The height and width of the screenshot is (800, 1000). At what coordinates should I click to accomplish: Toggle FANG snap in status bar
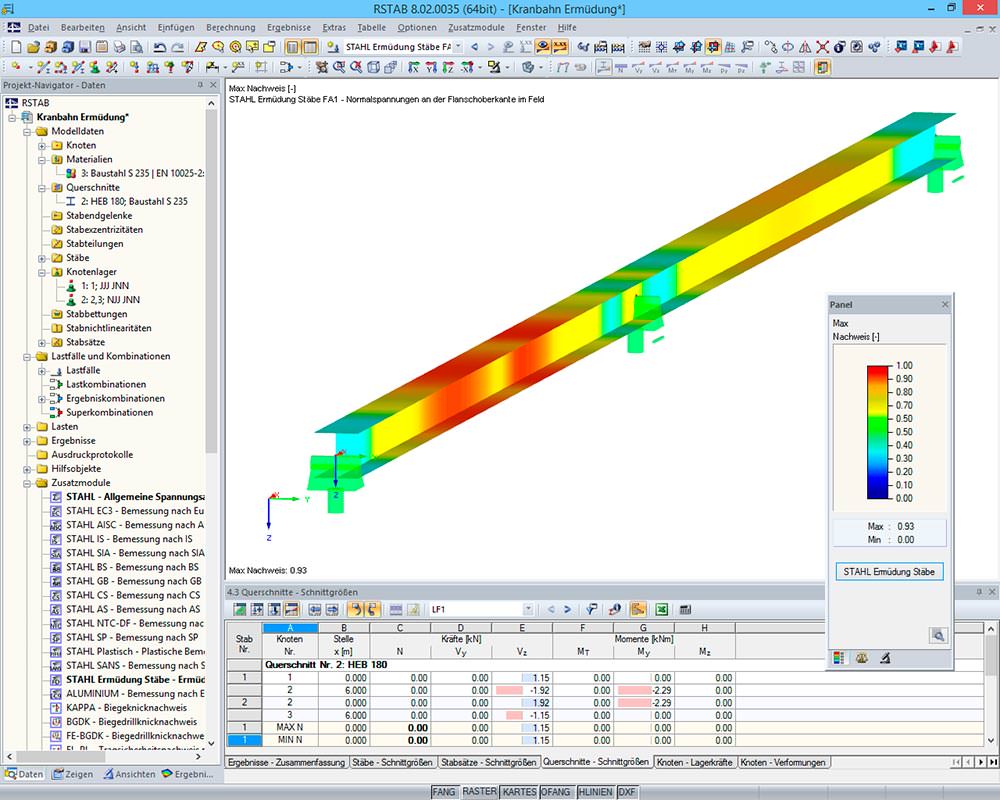point(443,792)
